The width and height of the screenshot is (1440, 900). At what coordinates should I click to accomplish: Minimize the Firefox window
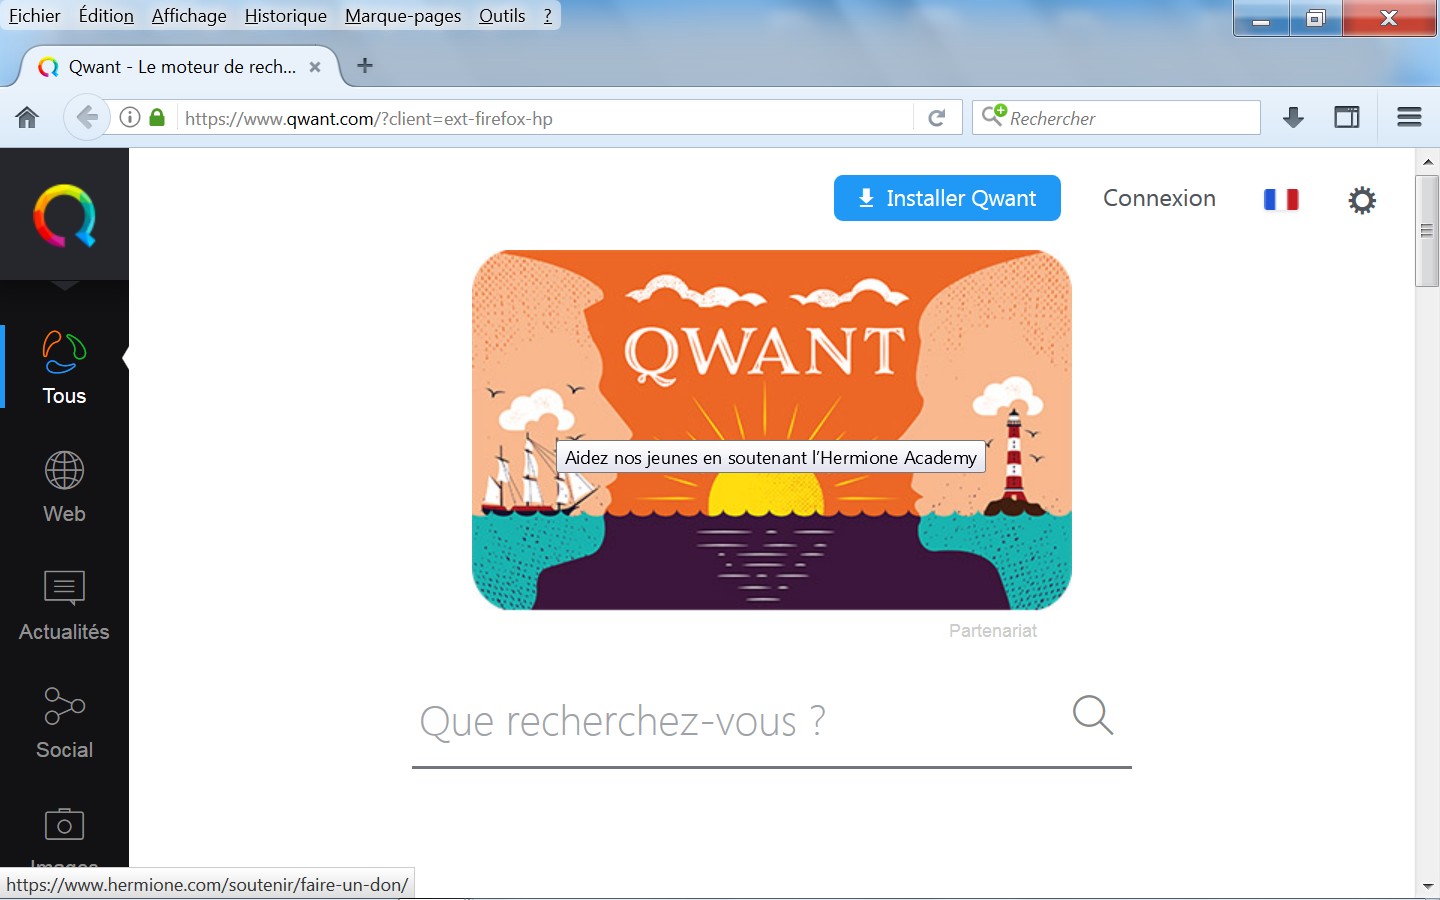[1261, 18]
